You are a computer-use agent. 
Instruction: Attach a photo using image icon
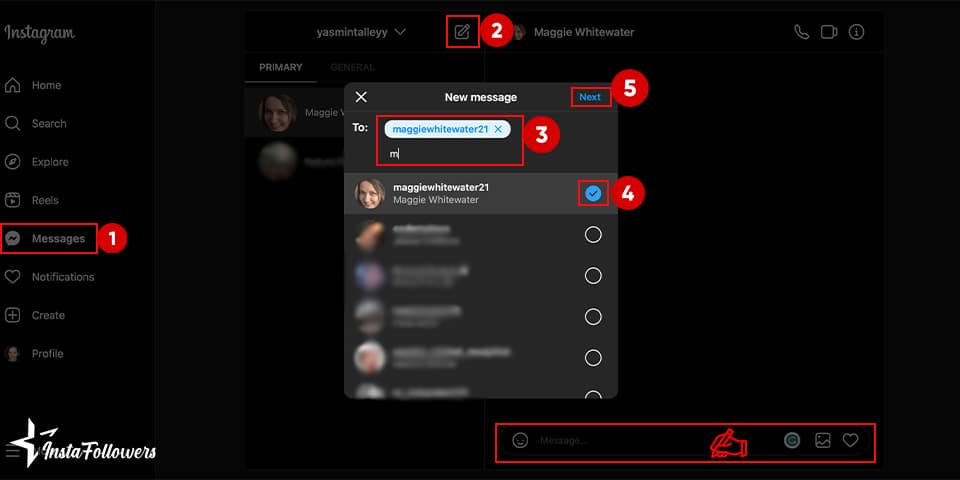click(x=823, y=440)
